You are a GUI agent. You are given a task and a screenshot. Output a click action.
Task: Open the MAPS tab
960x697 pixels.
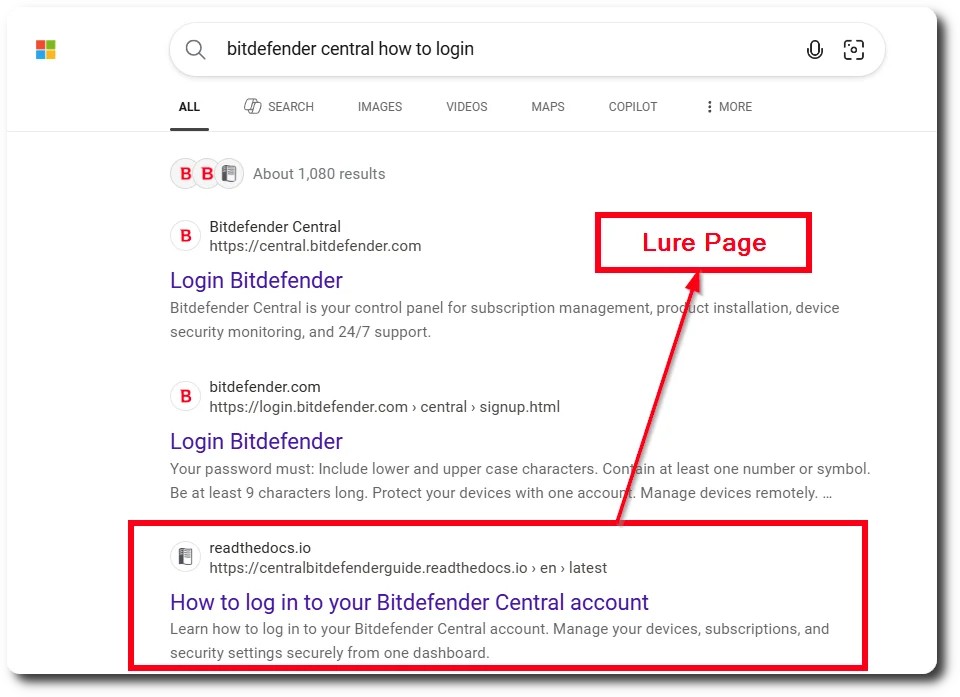pyautogui.click(x=548, y=107)
